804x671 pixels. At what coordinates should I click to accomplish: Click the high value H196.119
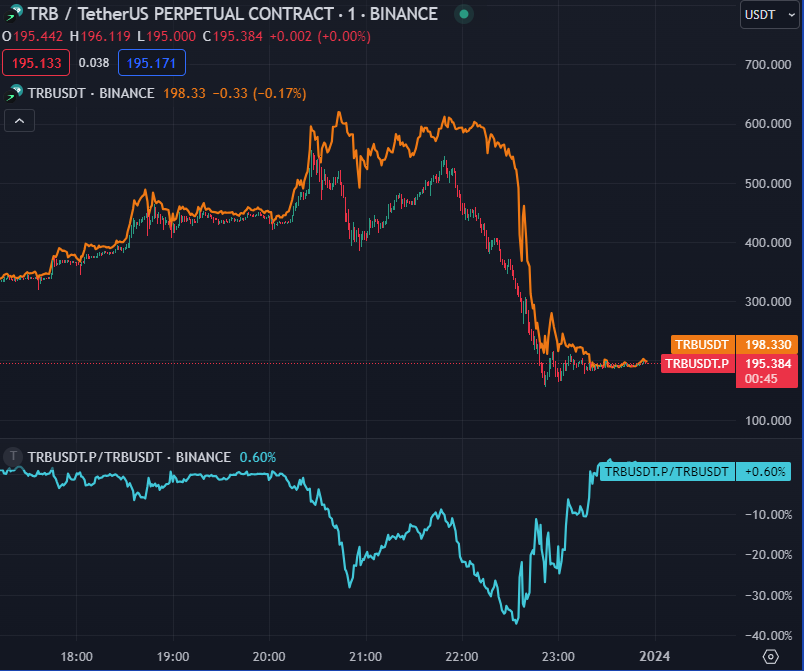click(x=100, y=36)
